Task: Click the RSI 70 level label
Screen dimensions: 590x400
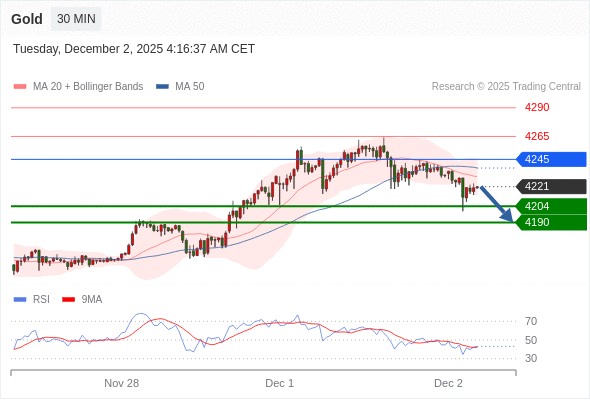Action: click(531, 321)
